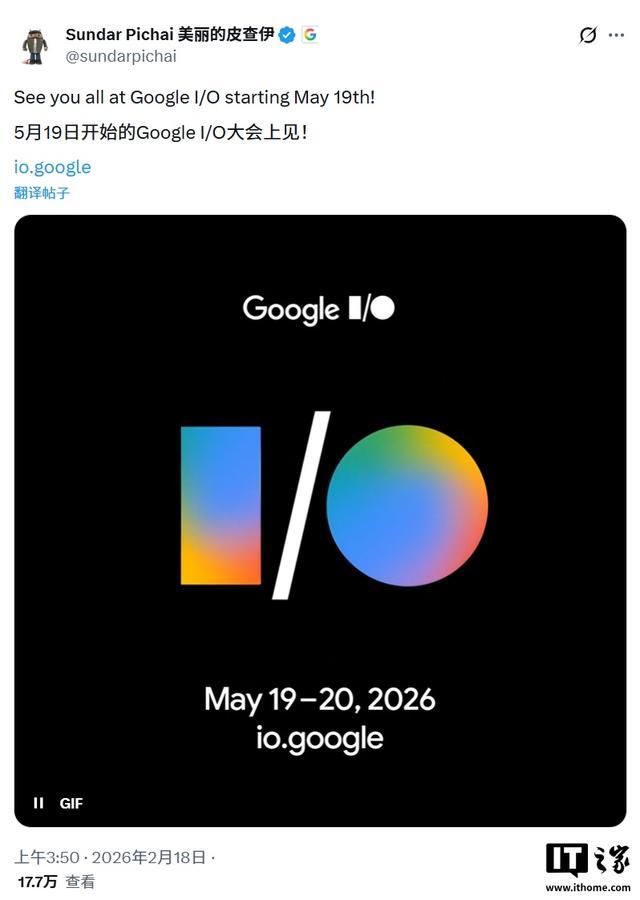Screen dimensions: 640x900
Task: Click the white slash in the I/O graphic
Action: 301,505
